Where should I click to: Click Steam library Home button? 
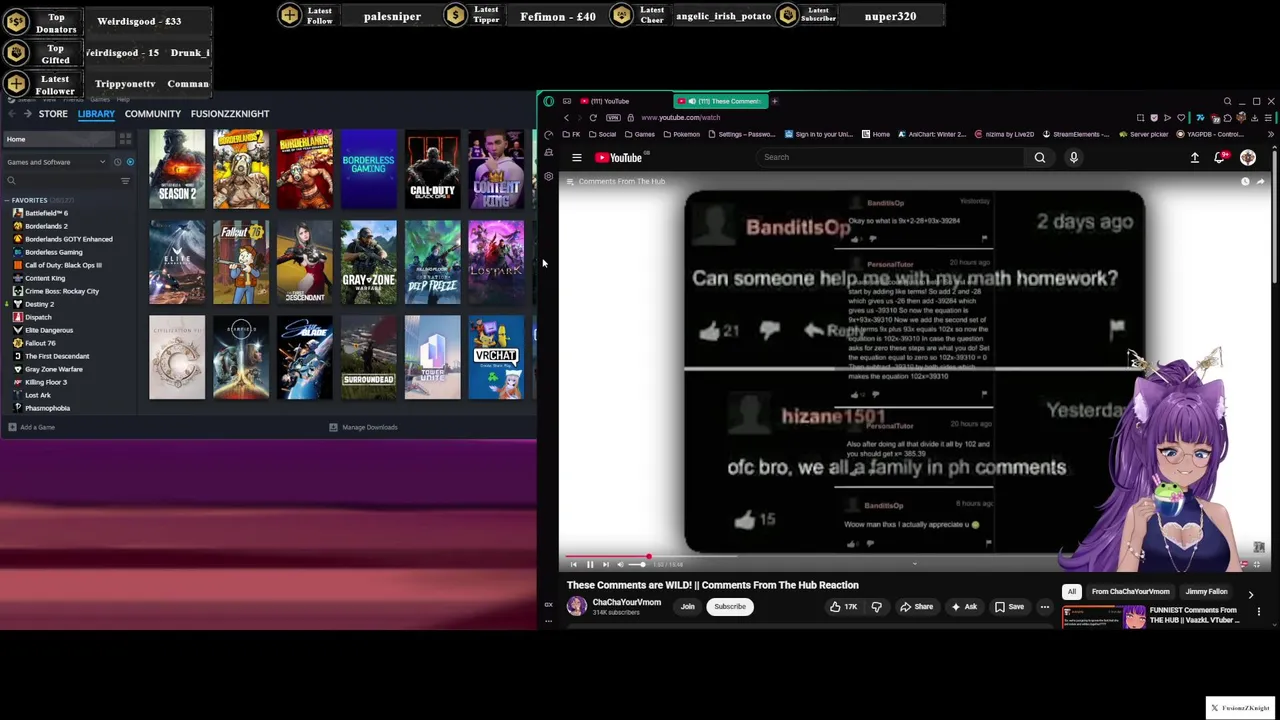pos(60,139)
